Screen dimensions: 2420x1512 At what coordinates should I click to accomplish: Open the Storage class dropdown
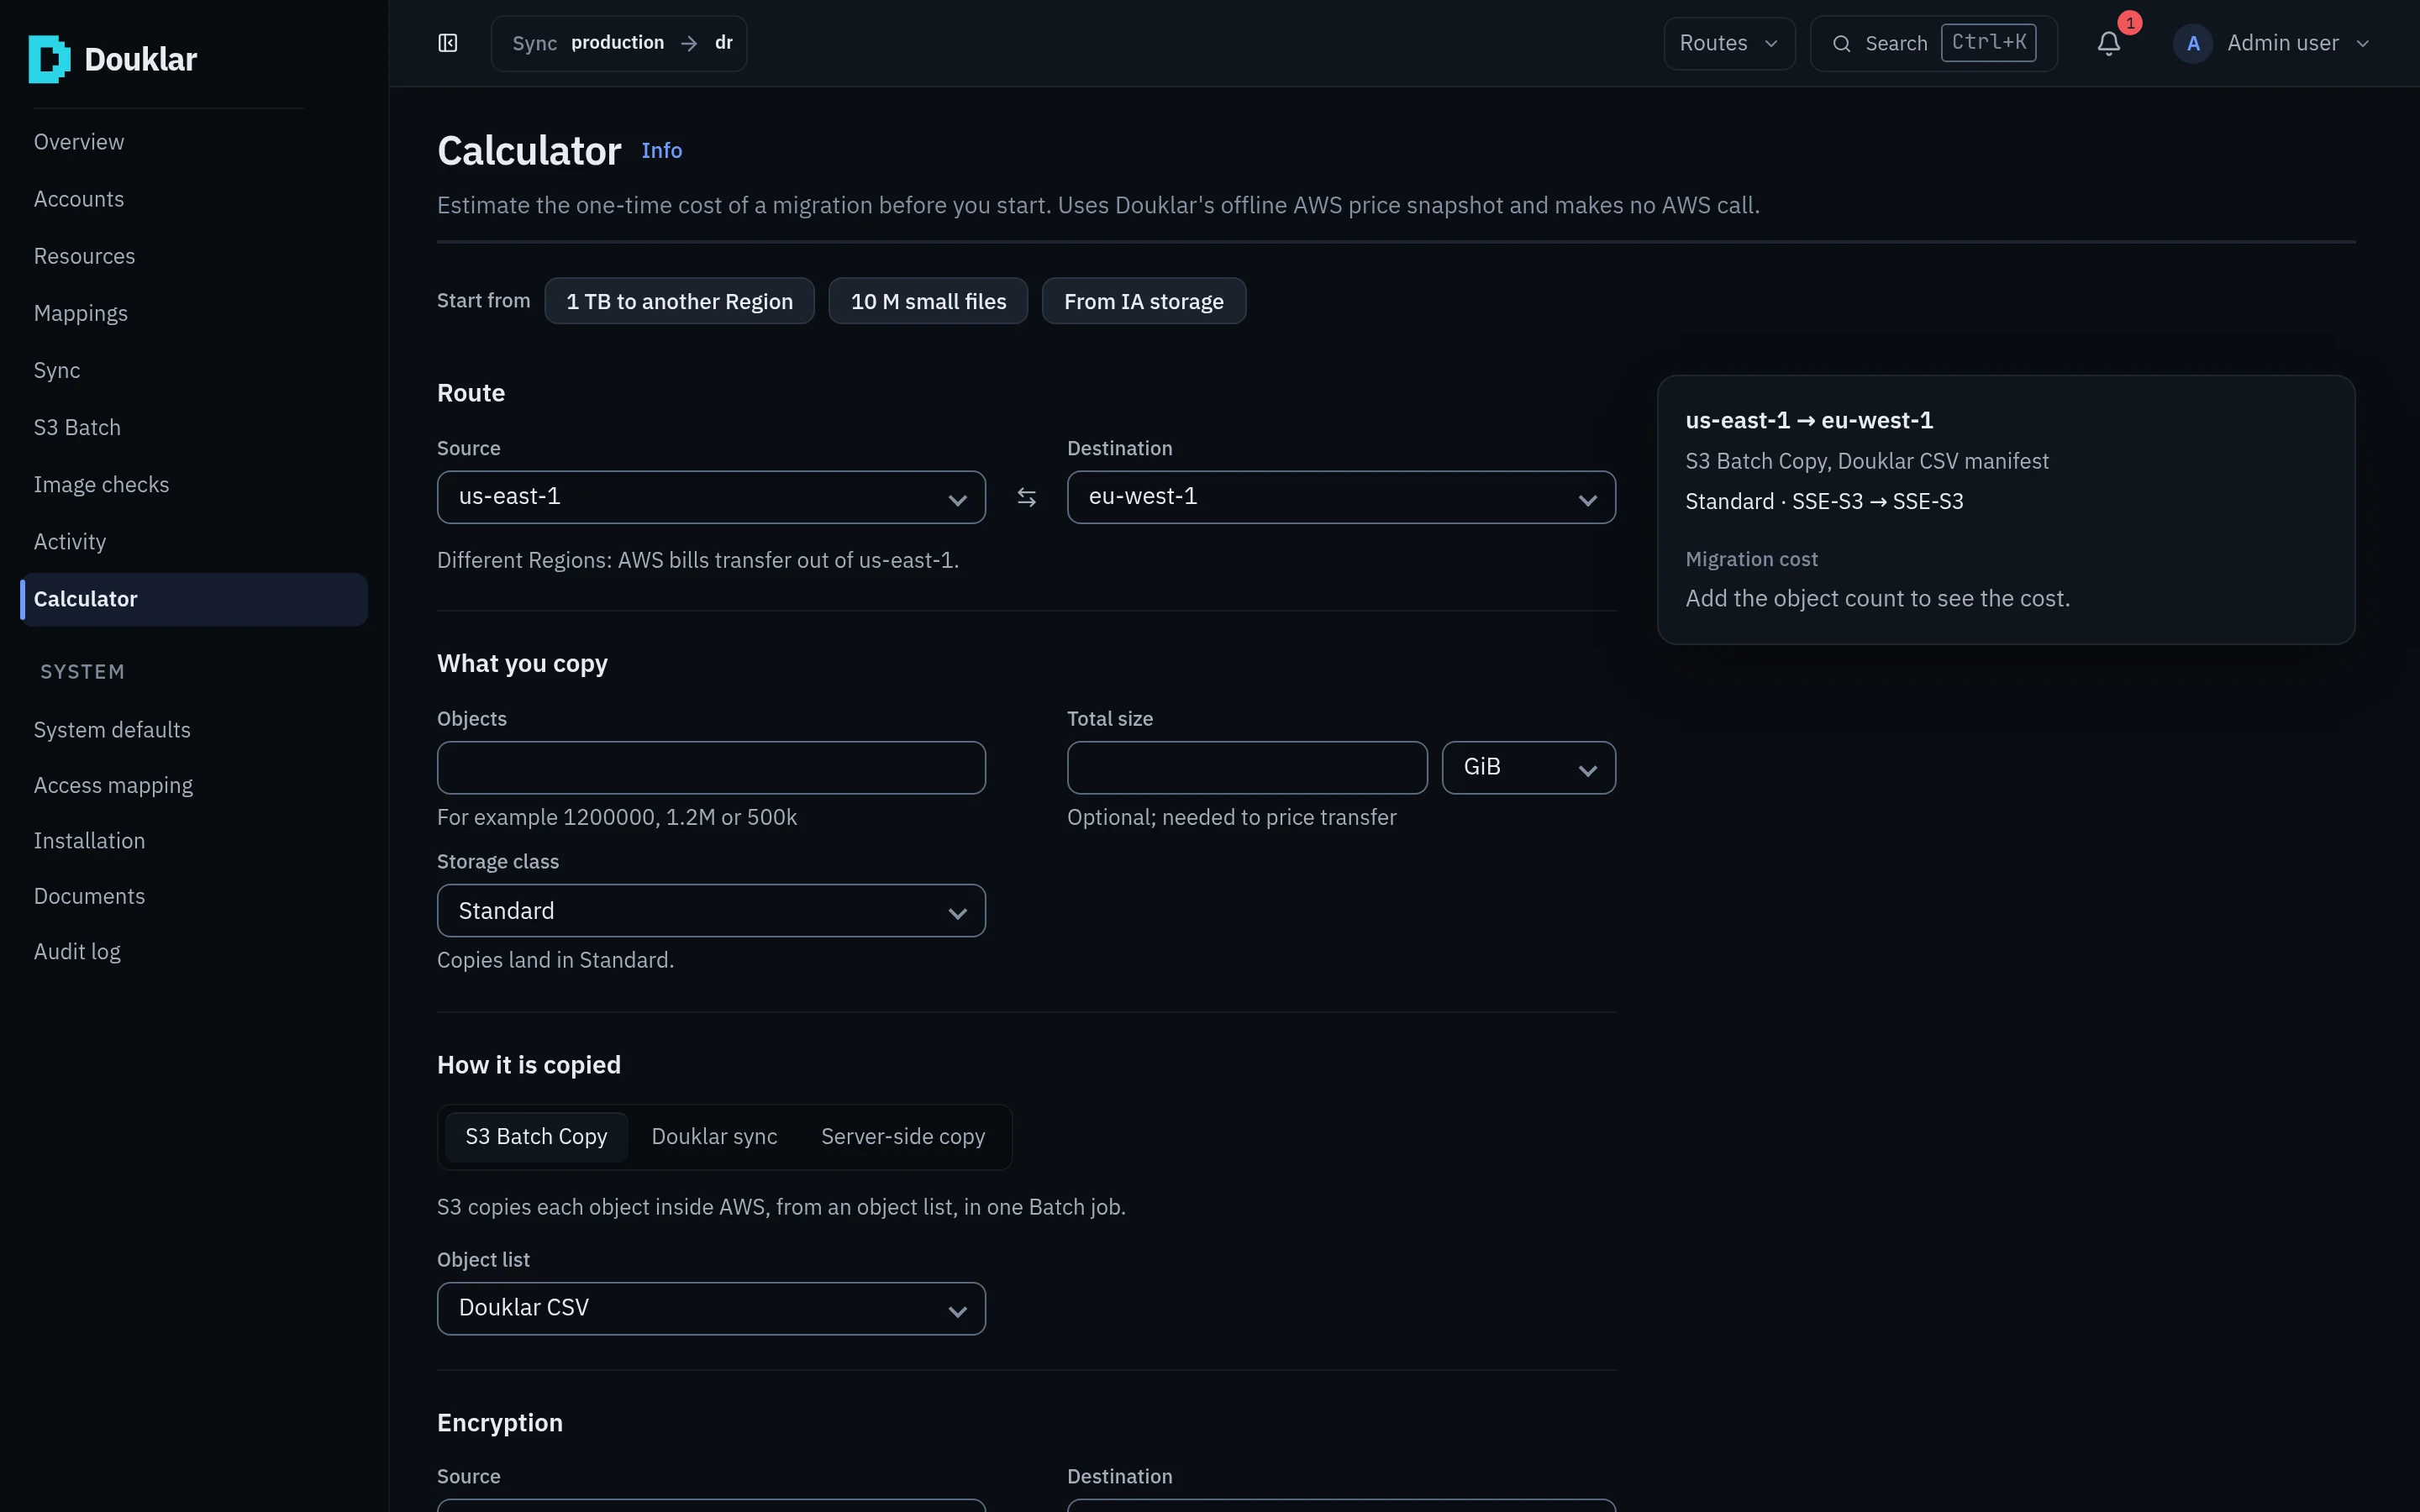point(711,911)
